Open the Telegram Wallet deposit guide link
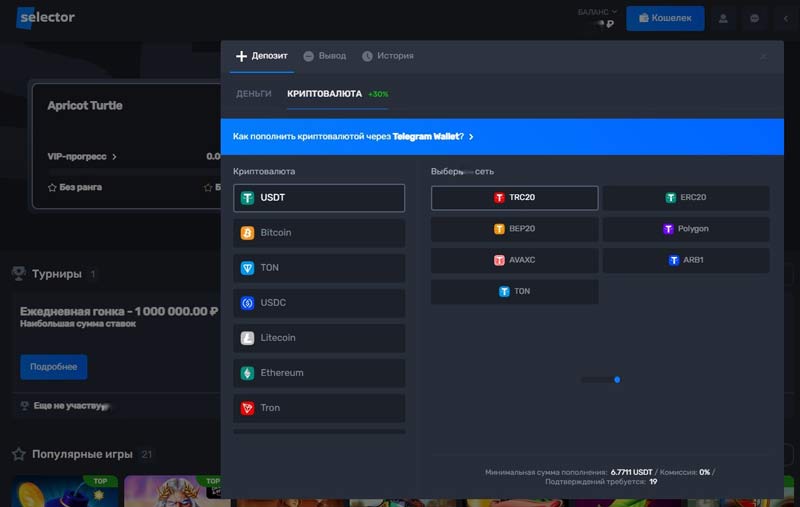 pos(353,136)
